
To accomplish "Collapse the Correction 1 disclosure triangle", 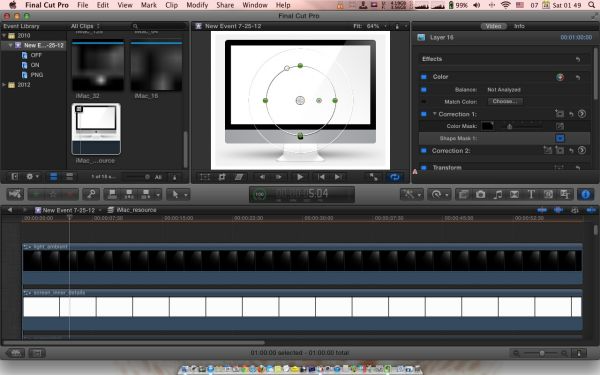I will [435, 114].
